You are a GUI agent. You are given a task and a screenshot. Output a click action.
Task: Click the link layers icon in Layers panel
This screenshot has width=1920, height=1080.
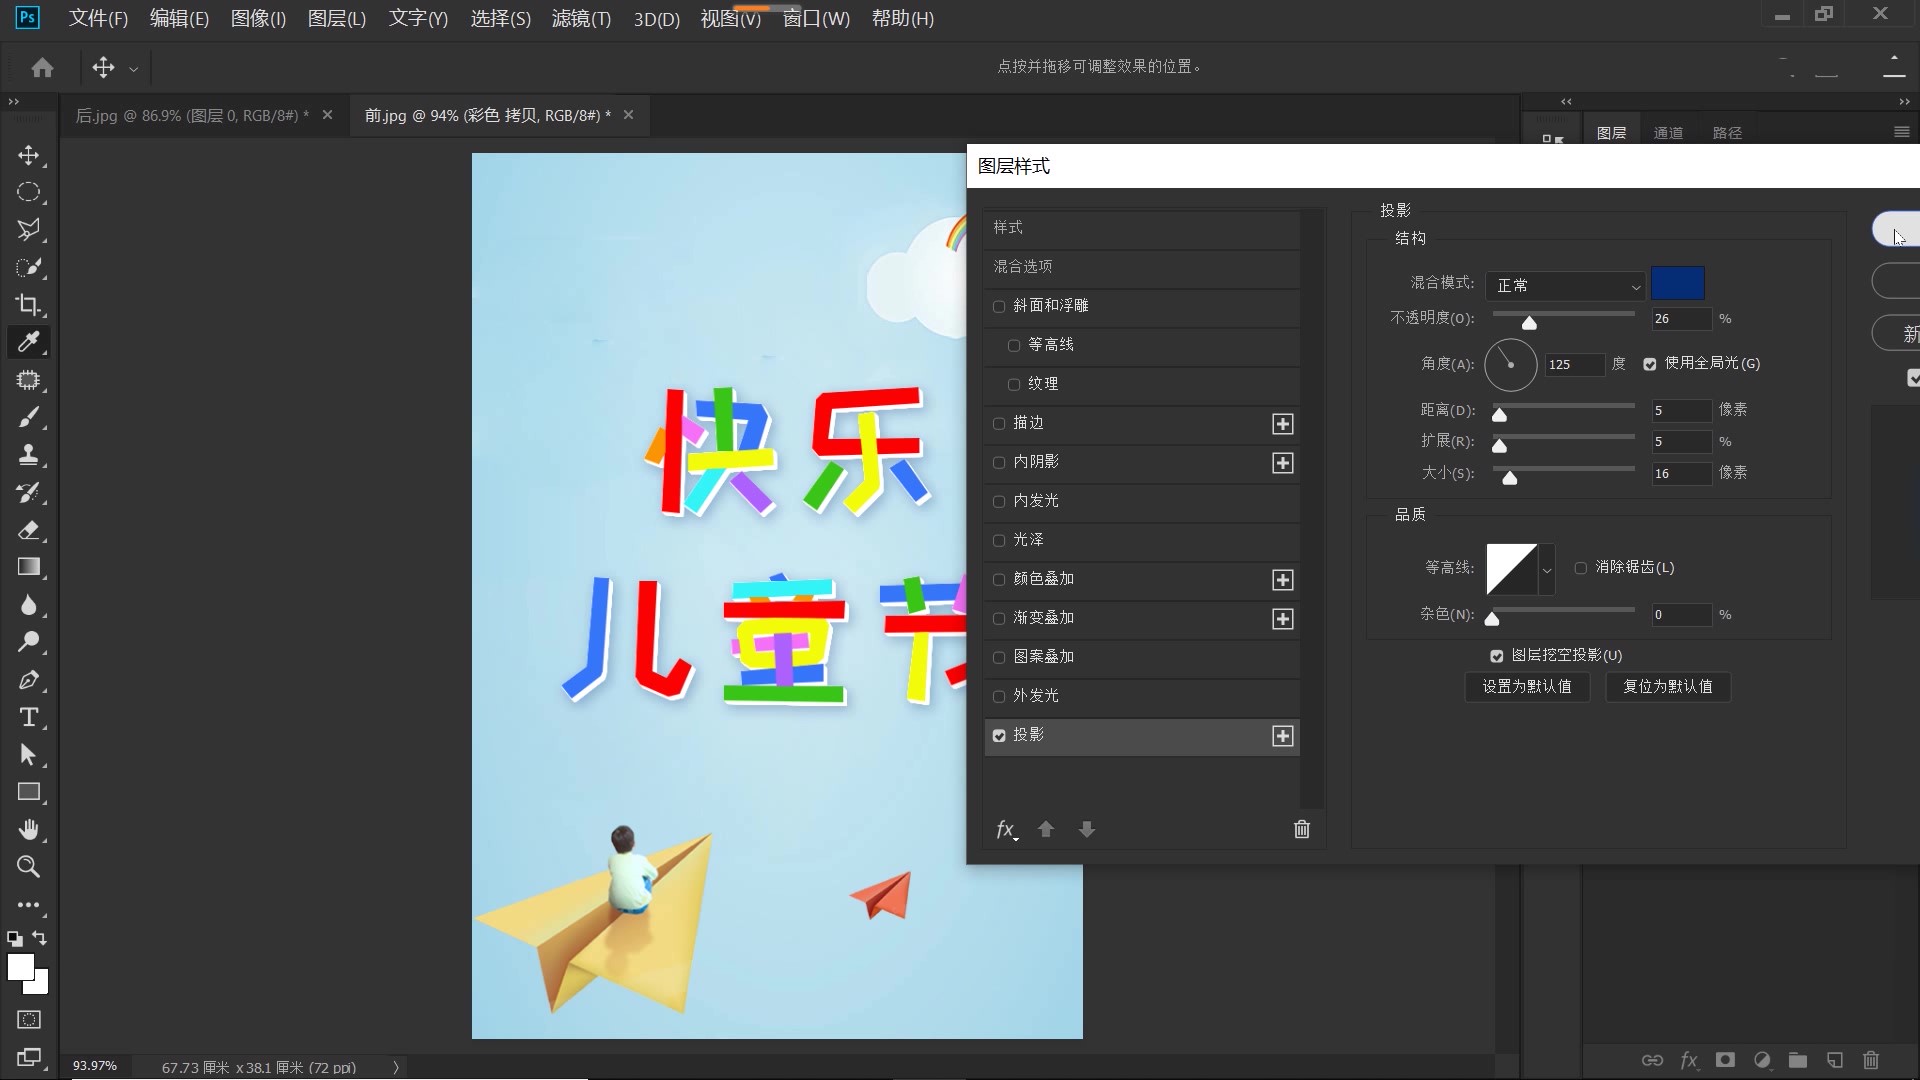(x=1652, y=1060)
